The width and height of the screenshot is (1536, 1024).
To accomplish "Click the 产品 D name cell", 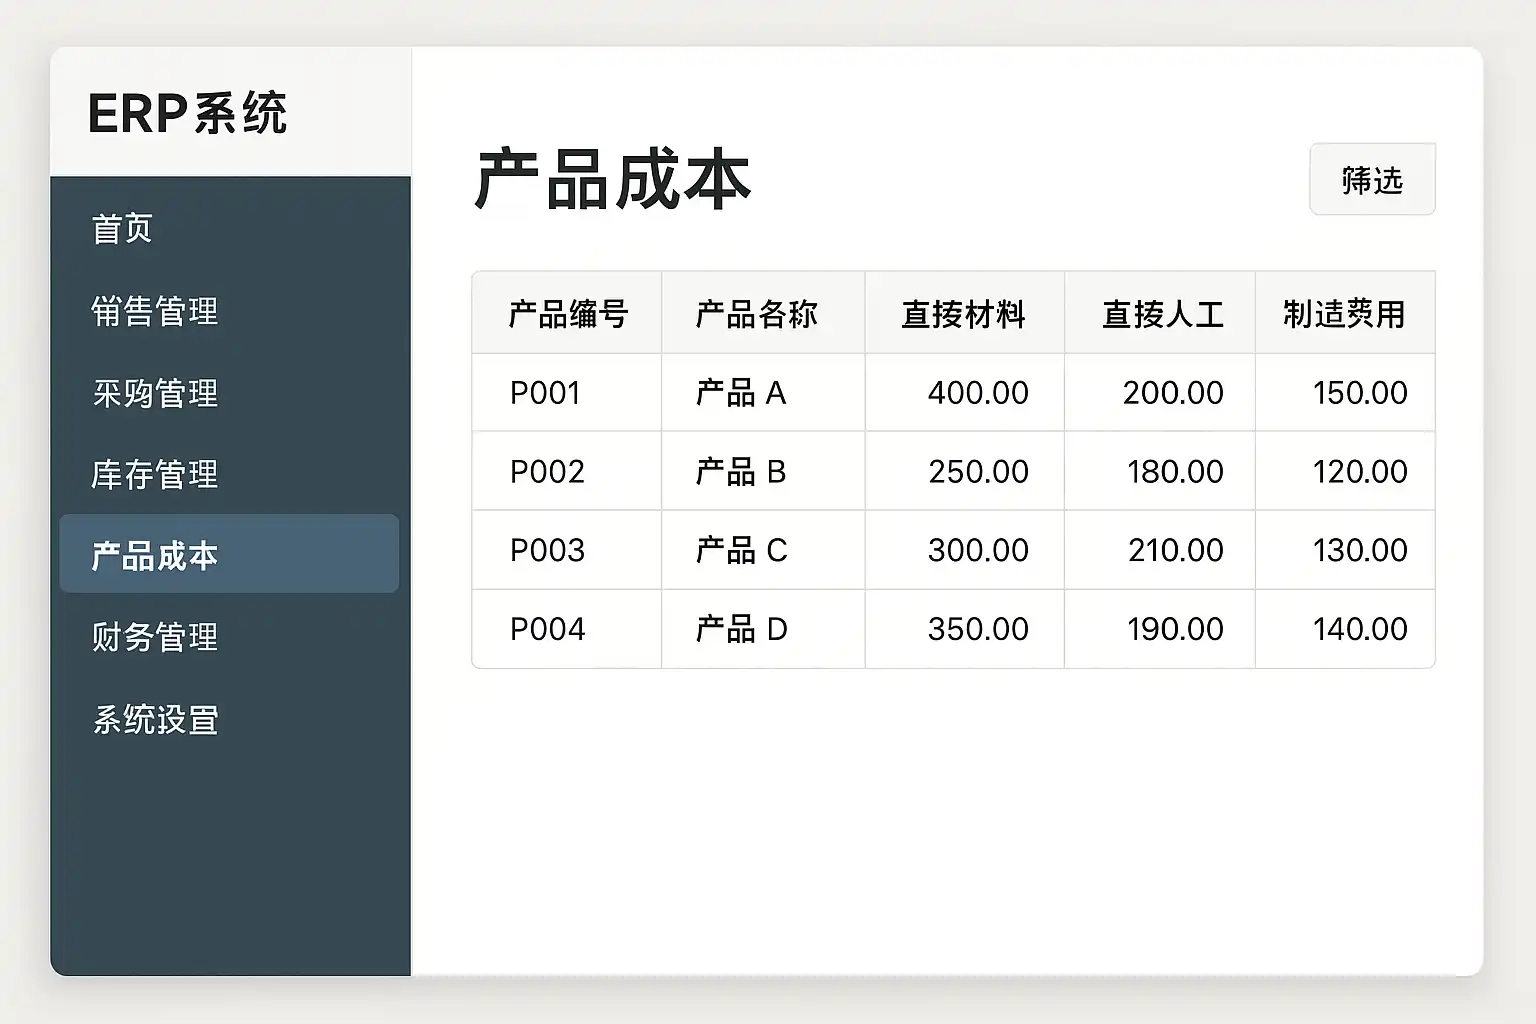I will tap(741, 629).
